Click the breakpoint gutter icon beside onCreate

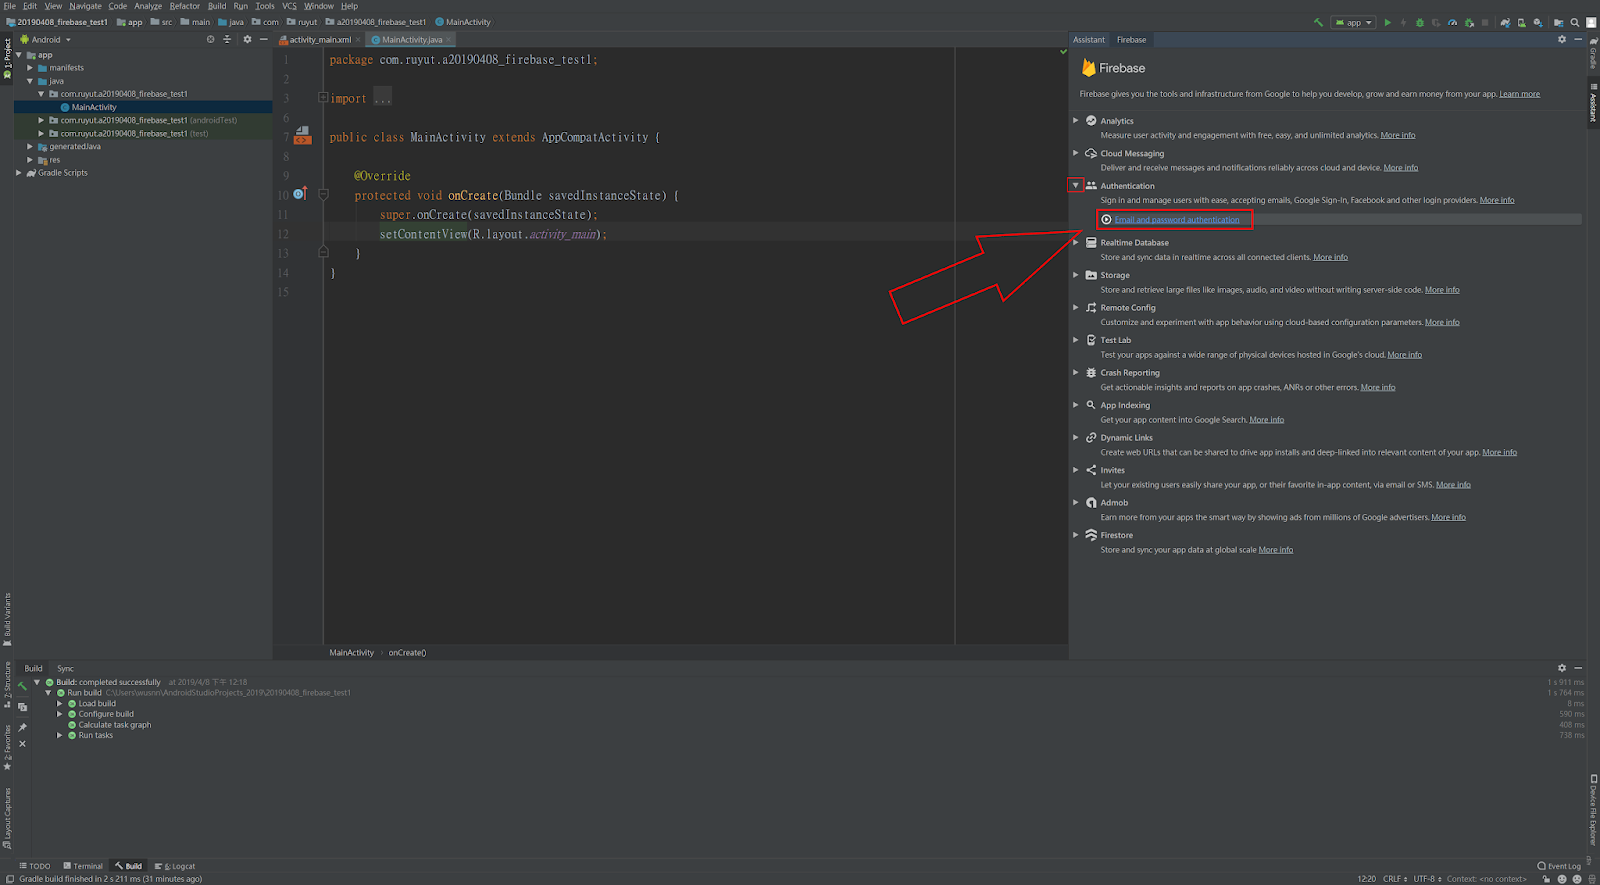pyautogui.click(x=299, y=195)
